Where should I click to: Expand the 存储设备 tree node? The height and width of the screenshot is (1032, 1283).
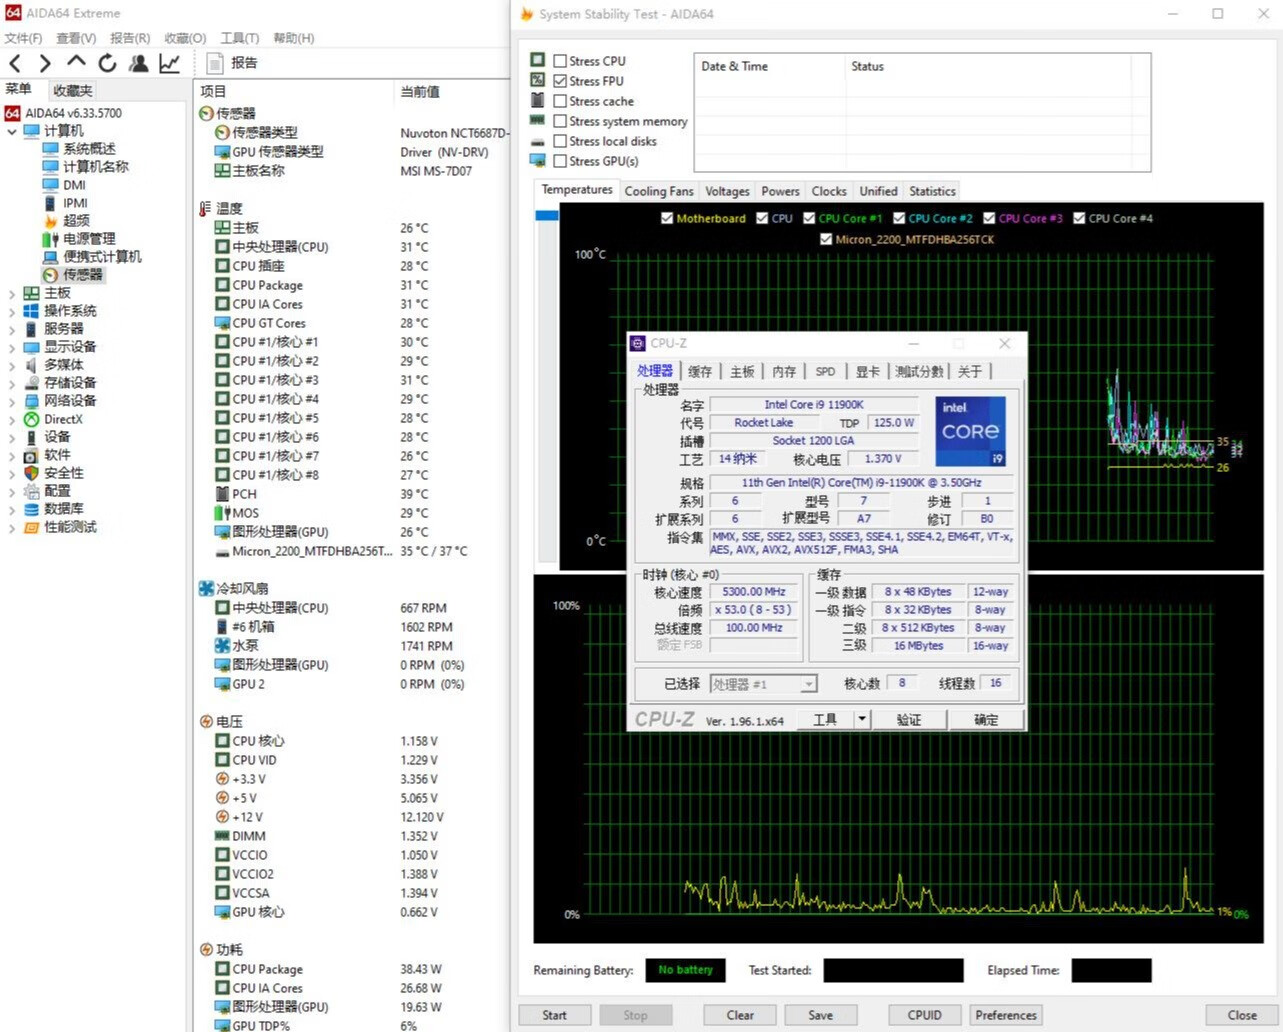[x=11, y=383]
